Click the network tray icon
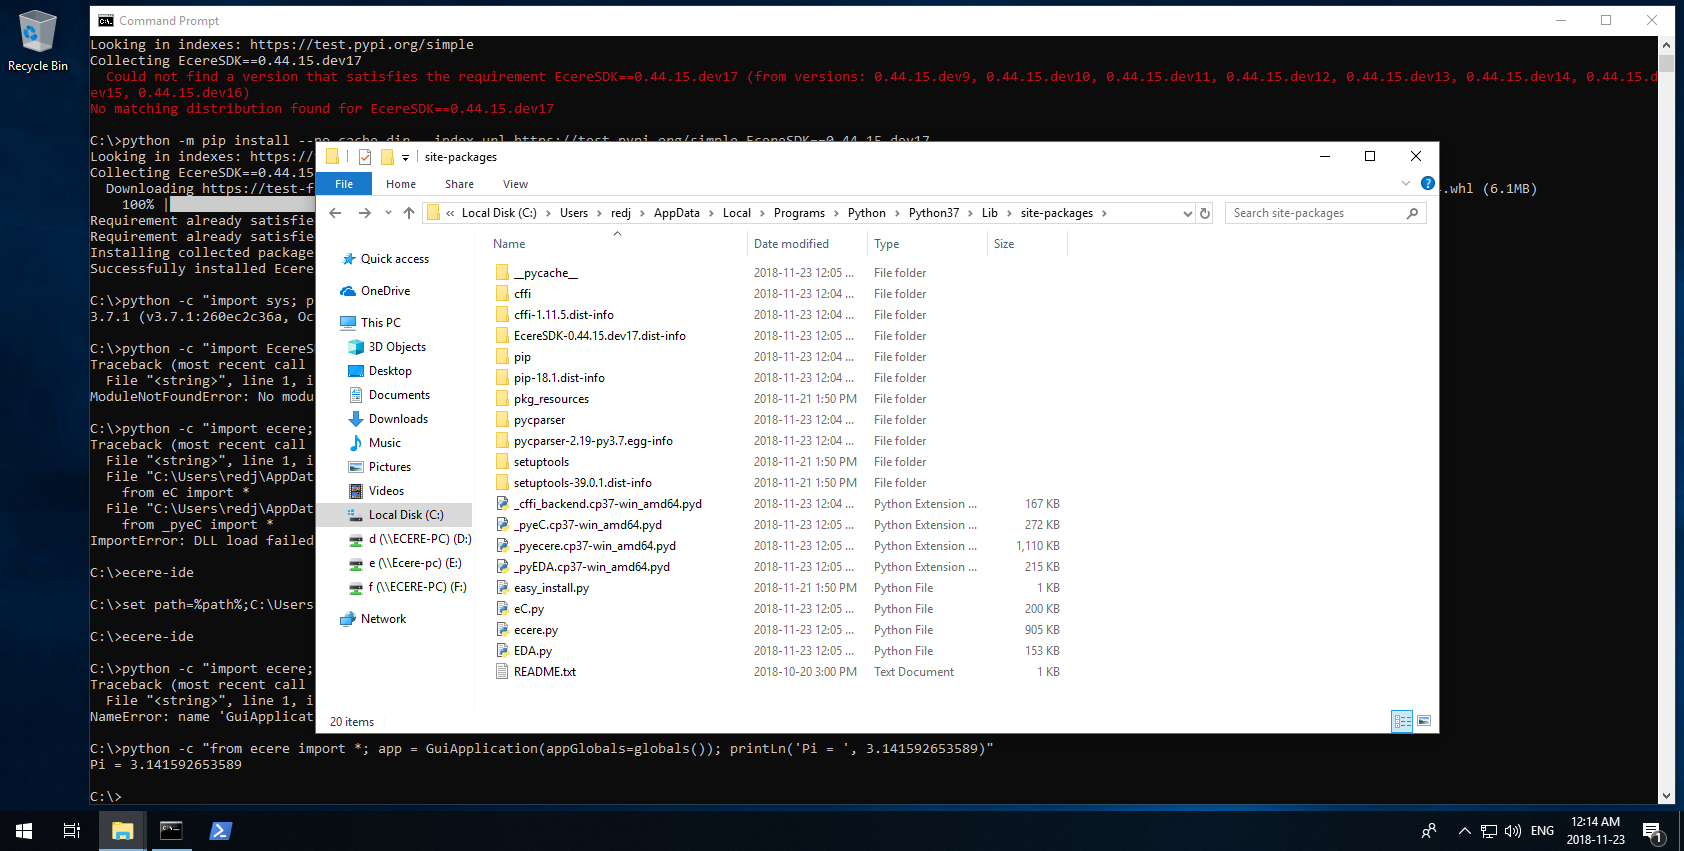 (1489, 831)
